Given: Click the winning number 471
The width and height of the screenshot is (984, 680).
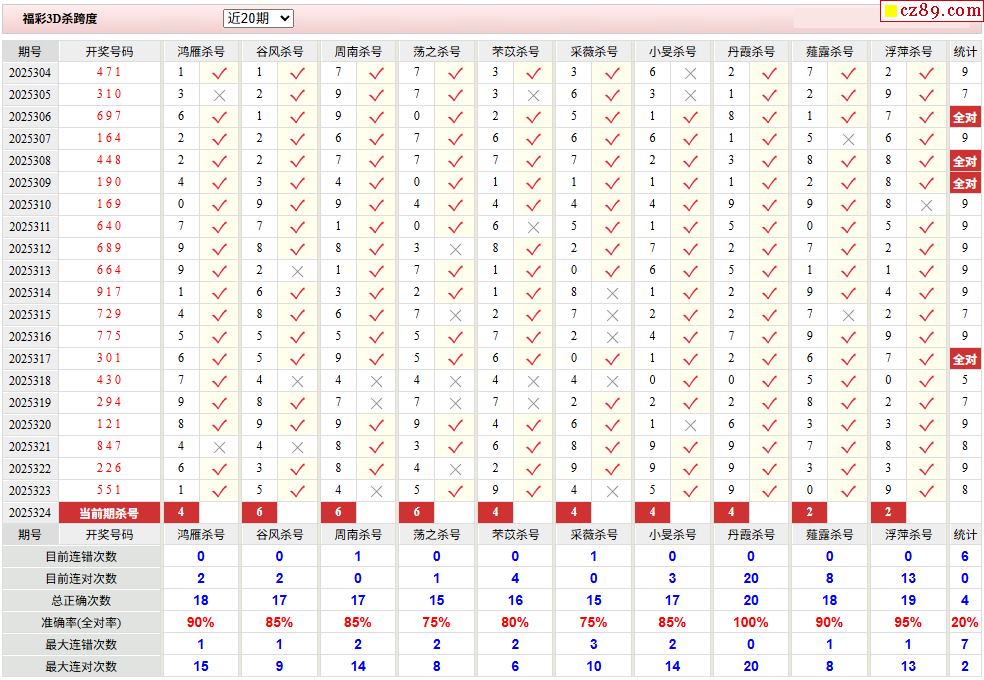Looking at the screenshot, I should [109, 72].
